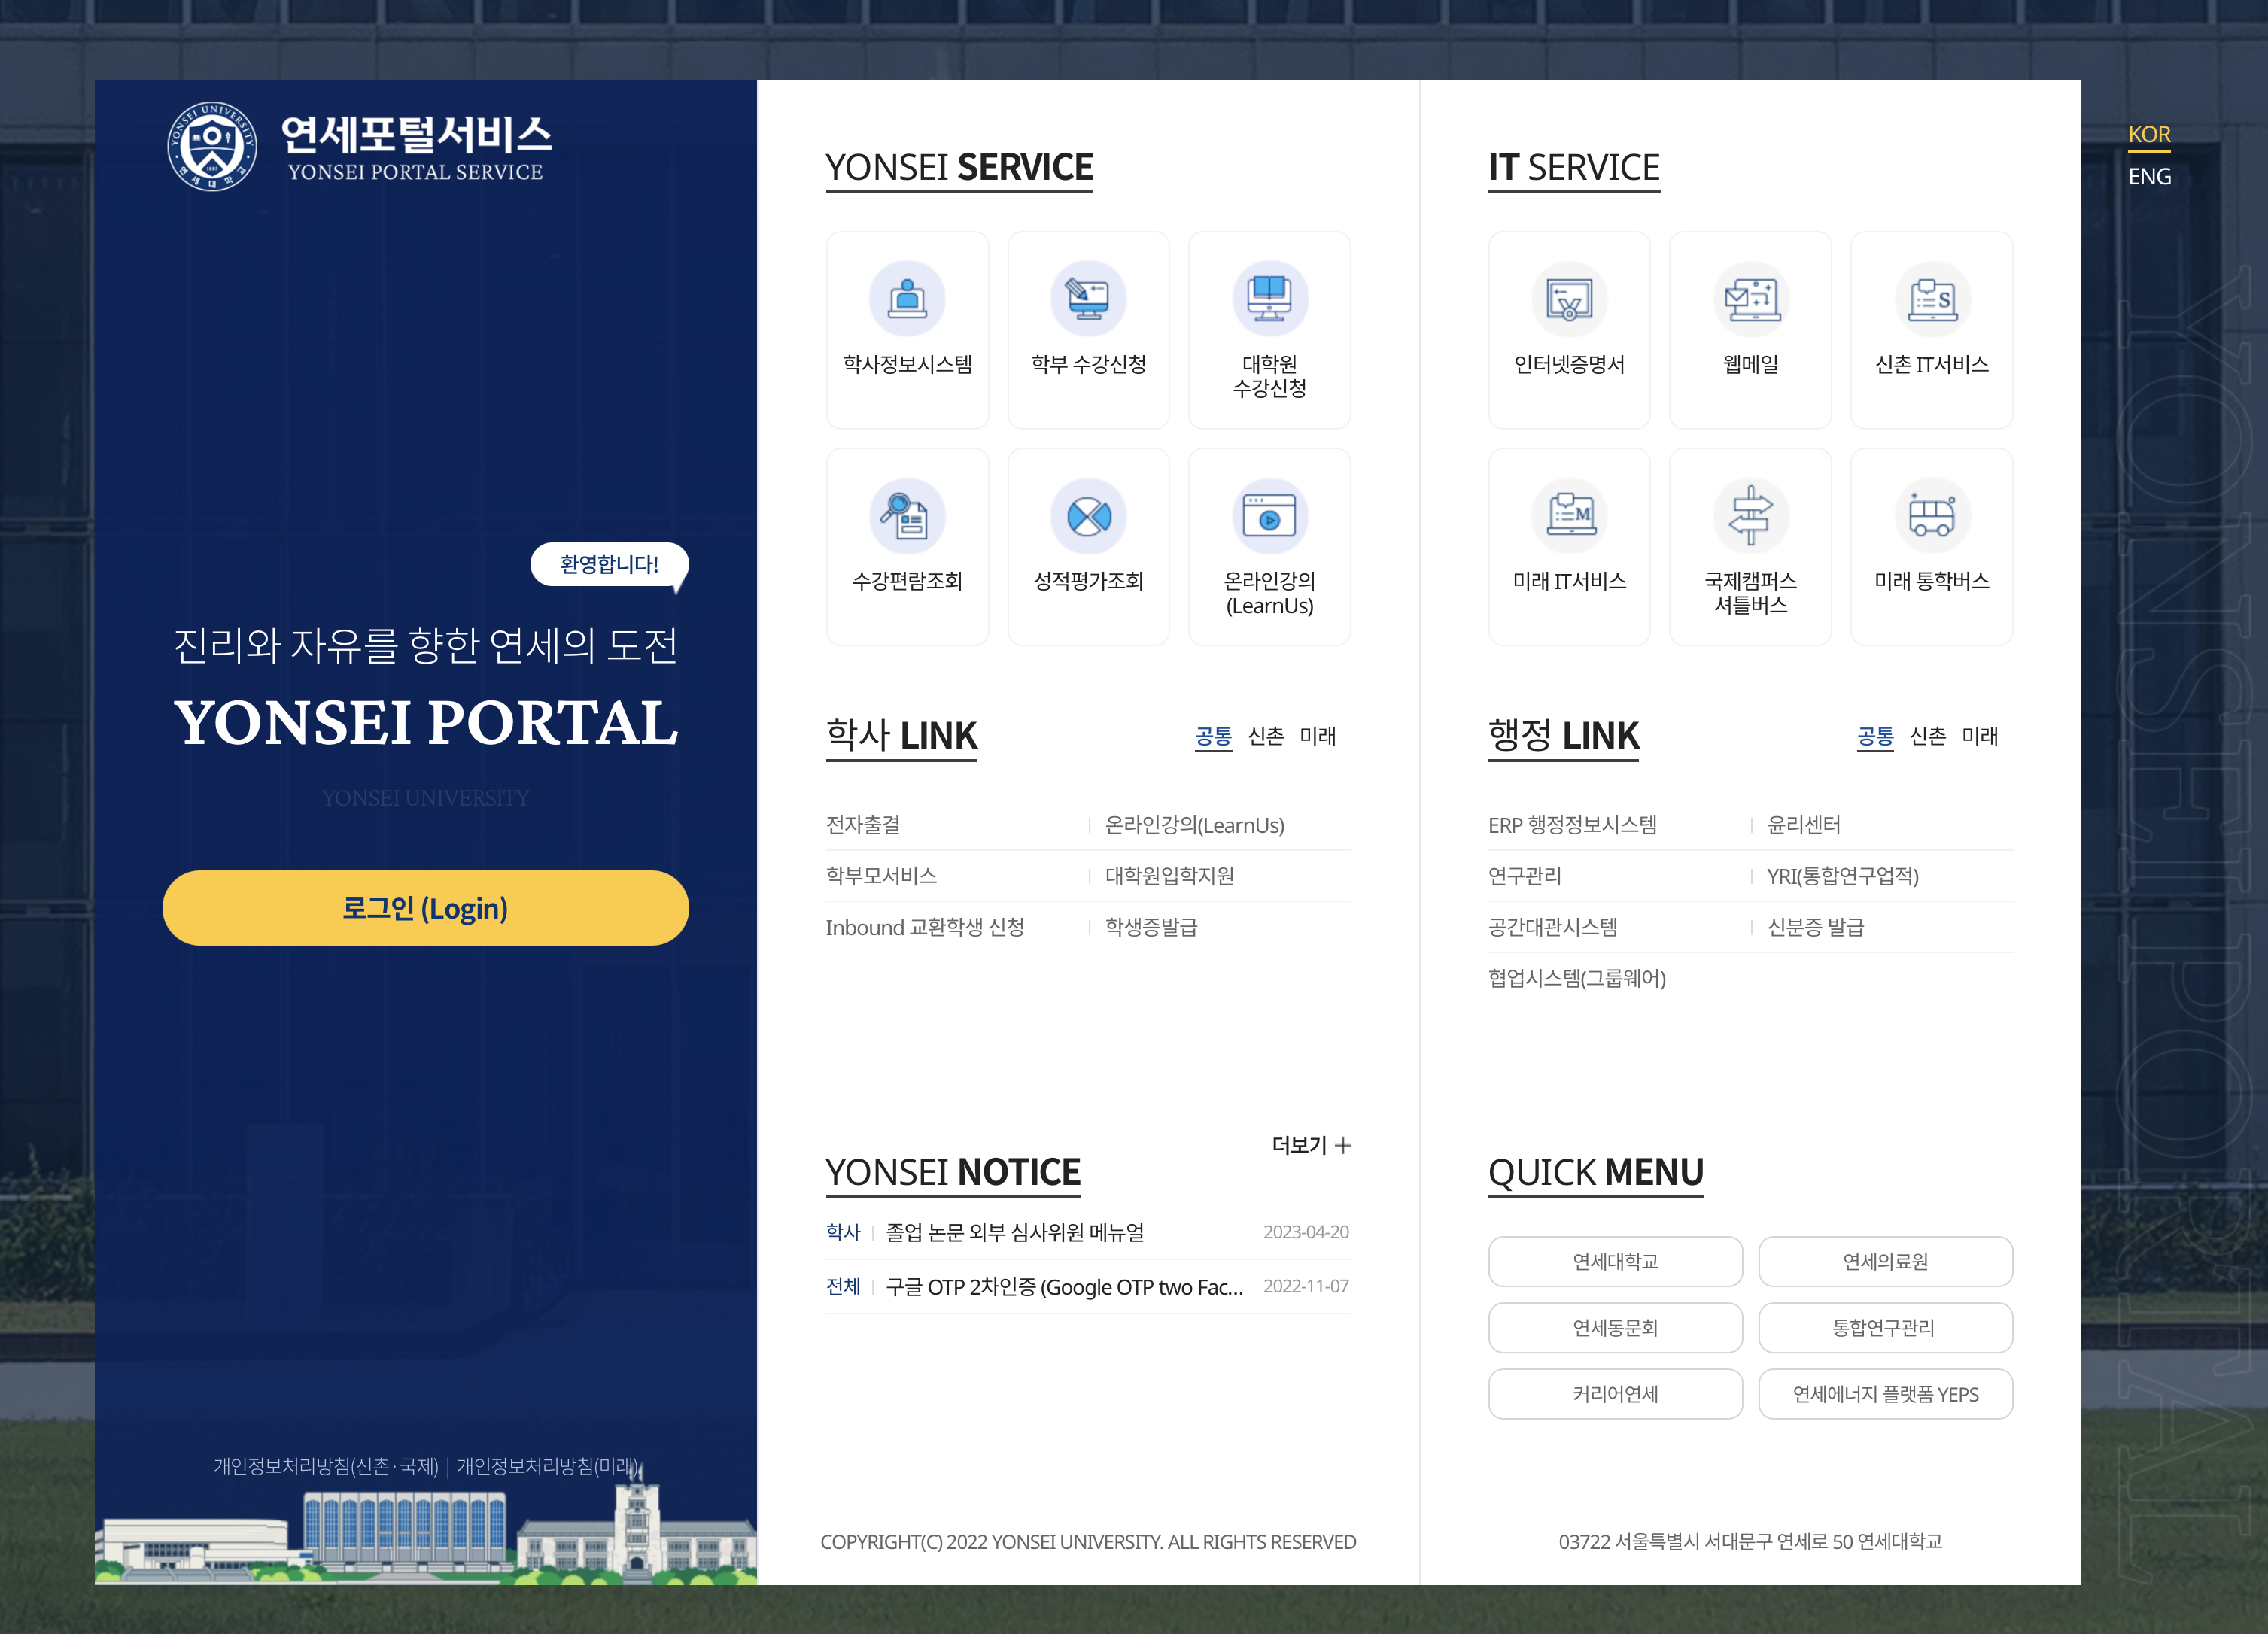Open the 학사정보시스템 service icon
2268x1634 pixels.
907,330
